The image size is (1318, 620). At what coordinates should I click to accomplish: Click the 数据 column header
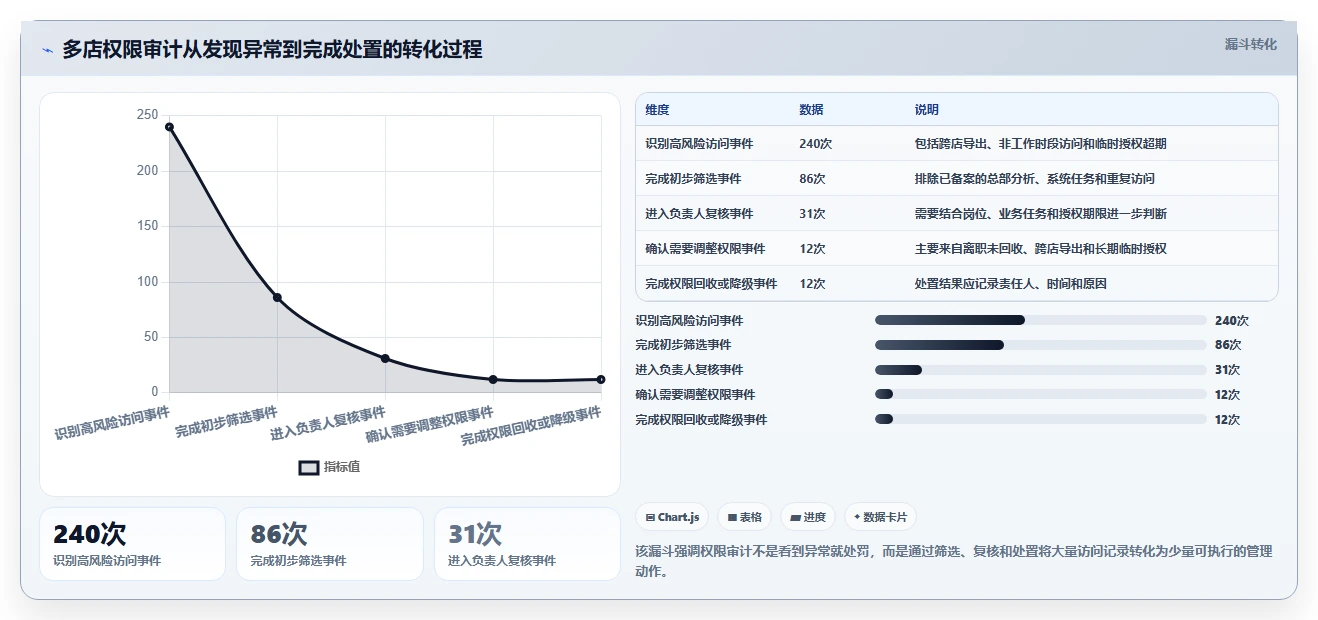[812, 110]
